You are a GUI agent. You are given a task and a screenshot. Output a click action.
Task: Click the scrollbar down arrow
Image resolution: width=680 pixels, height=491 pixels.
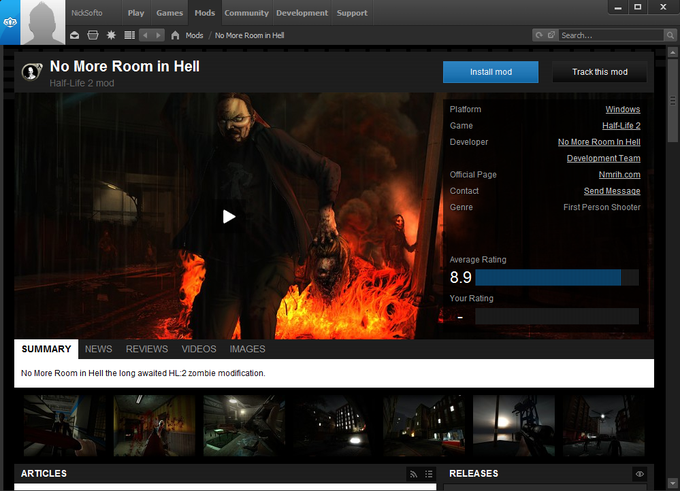673,483
